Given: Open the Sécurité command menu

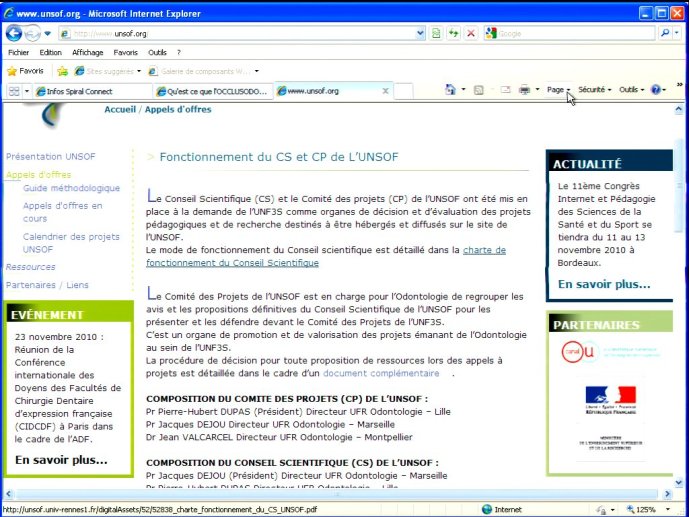Looking at the screenshot, I should click(595, 90).
